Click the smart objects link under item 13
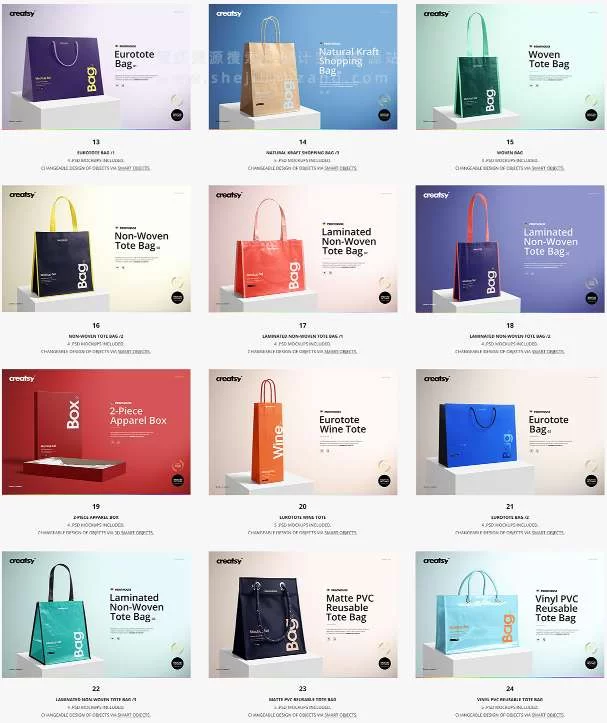607x723 pixels. [x=134, y=168]
